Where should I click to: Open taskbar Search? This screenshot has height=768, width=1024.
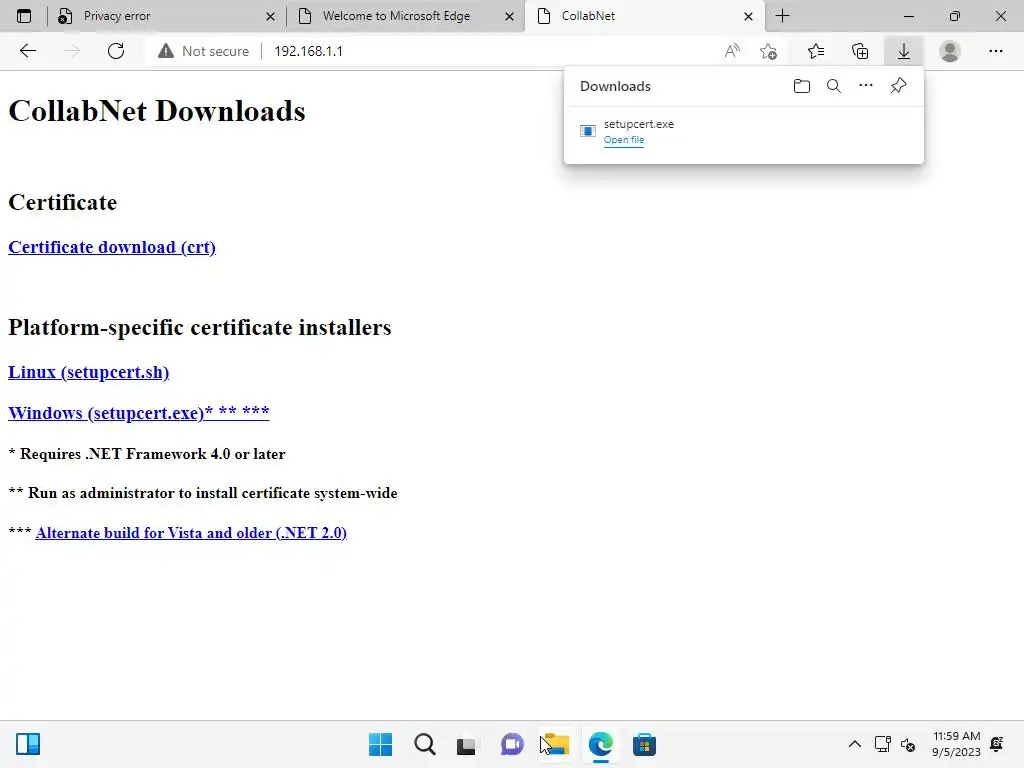(424, 744)
